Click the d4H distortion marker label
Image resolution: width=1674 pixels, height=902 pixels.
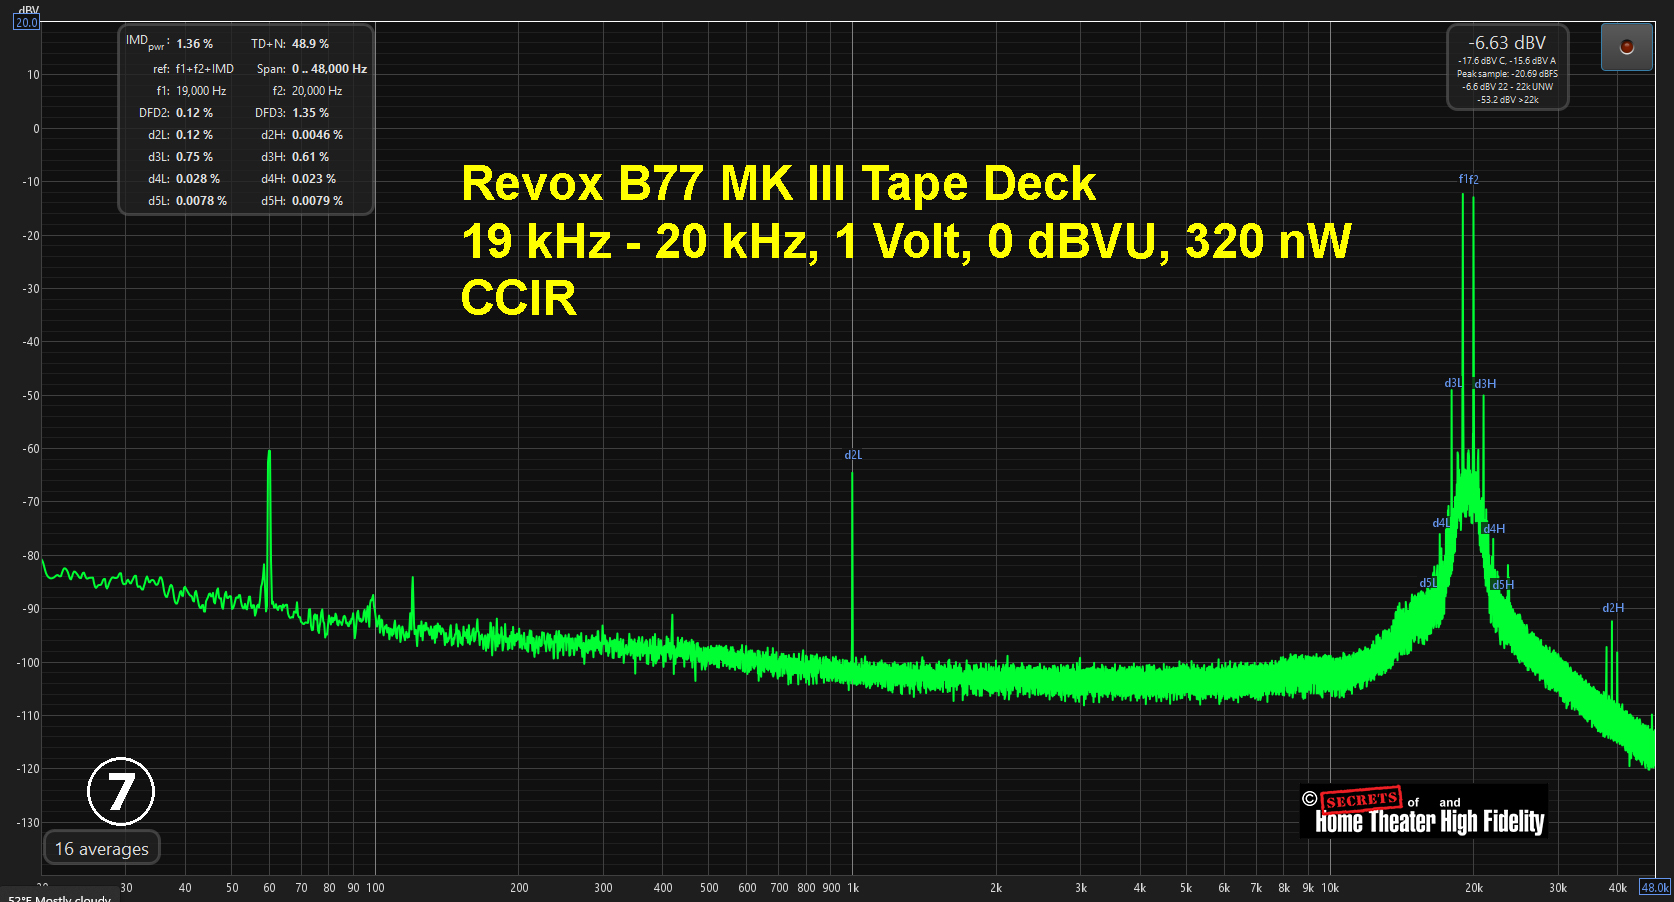tap(1494, 529)
